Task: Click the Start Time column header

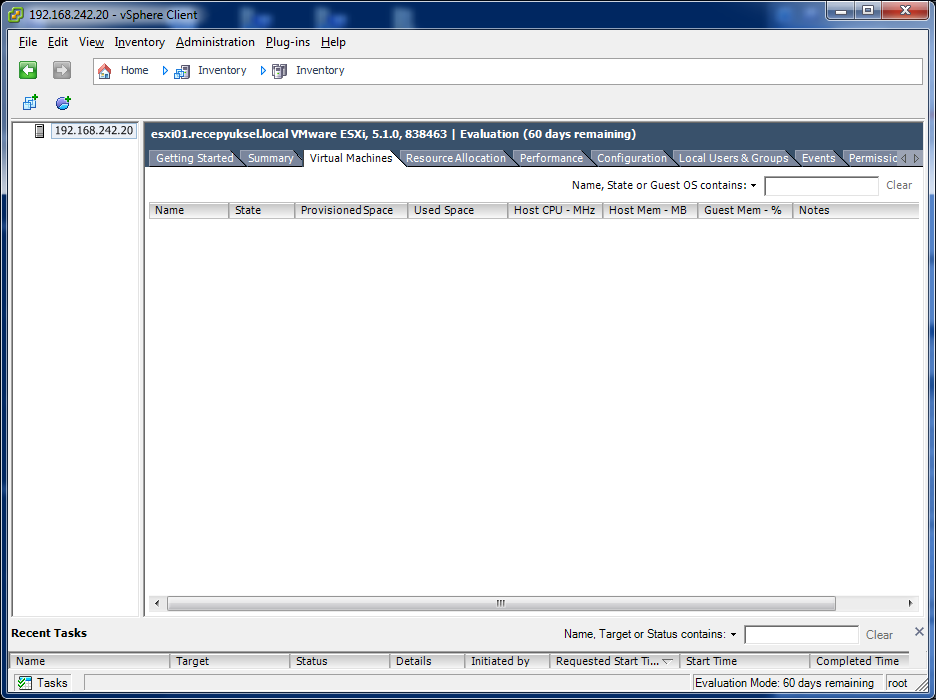Action: click(744, 661)
